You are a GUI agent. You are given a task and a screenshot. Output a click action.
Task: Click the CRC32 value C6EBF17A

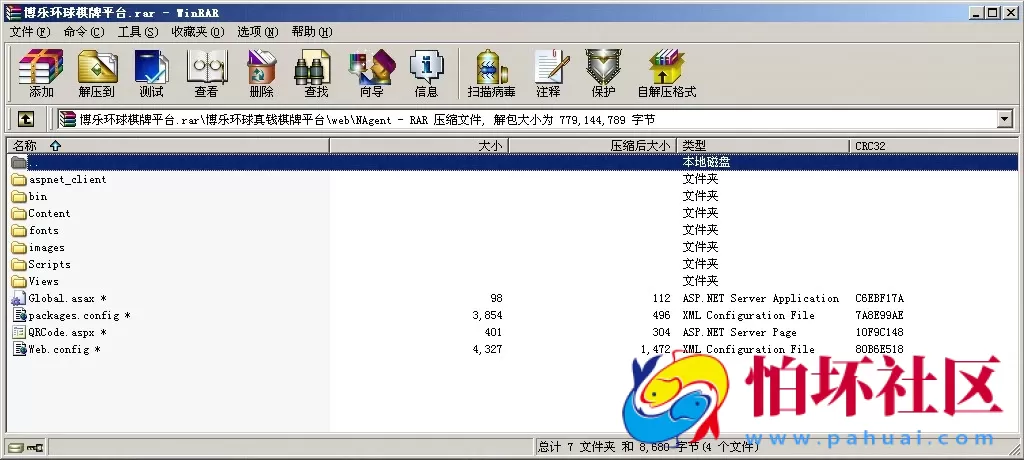click(879, 299)
